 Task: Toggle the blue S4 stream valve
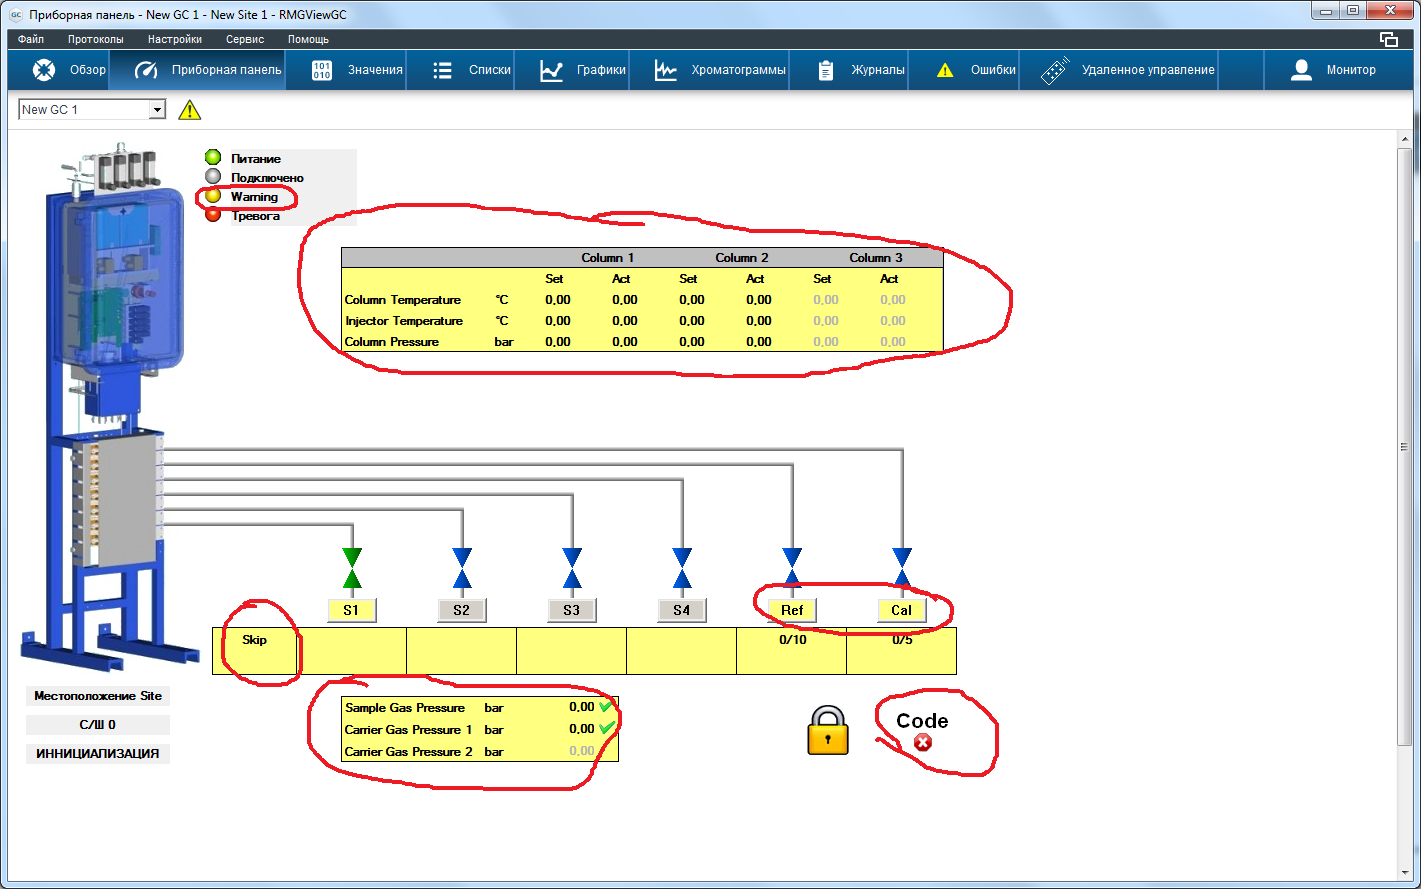coord(682,567)
